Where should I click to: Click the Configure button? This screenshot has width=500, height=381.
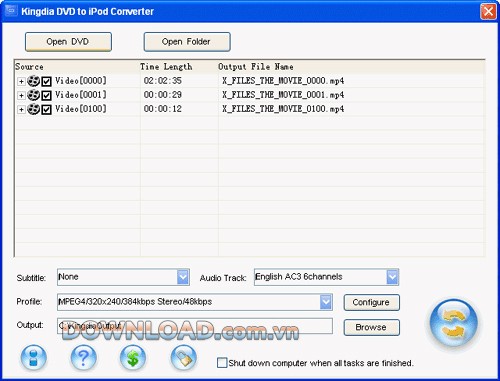point(371,302)
